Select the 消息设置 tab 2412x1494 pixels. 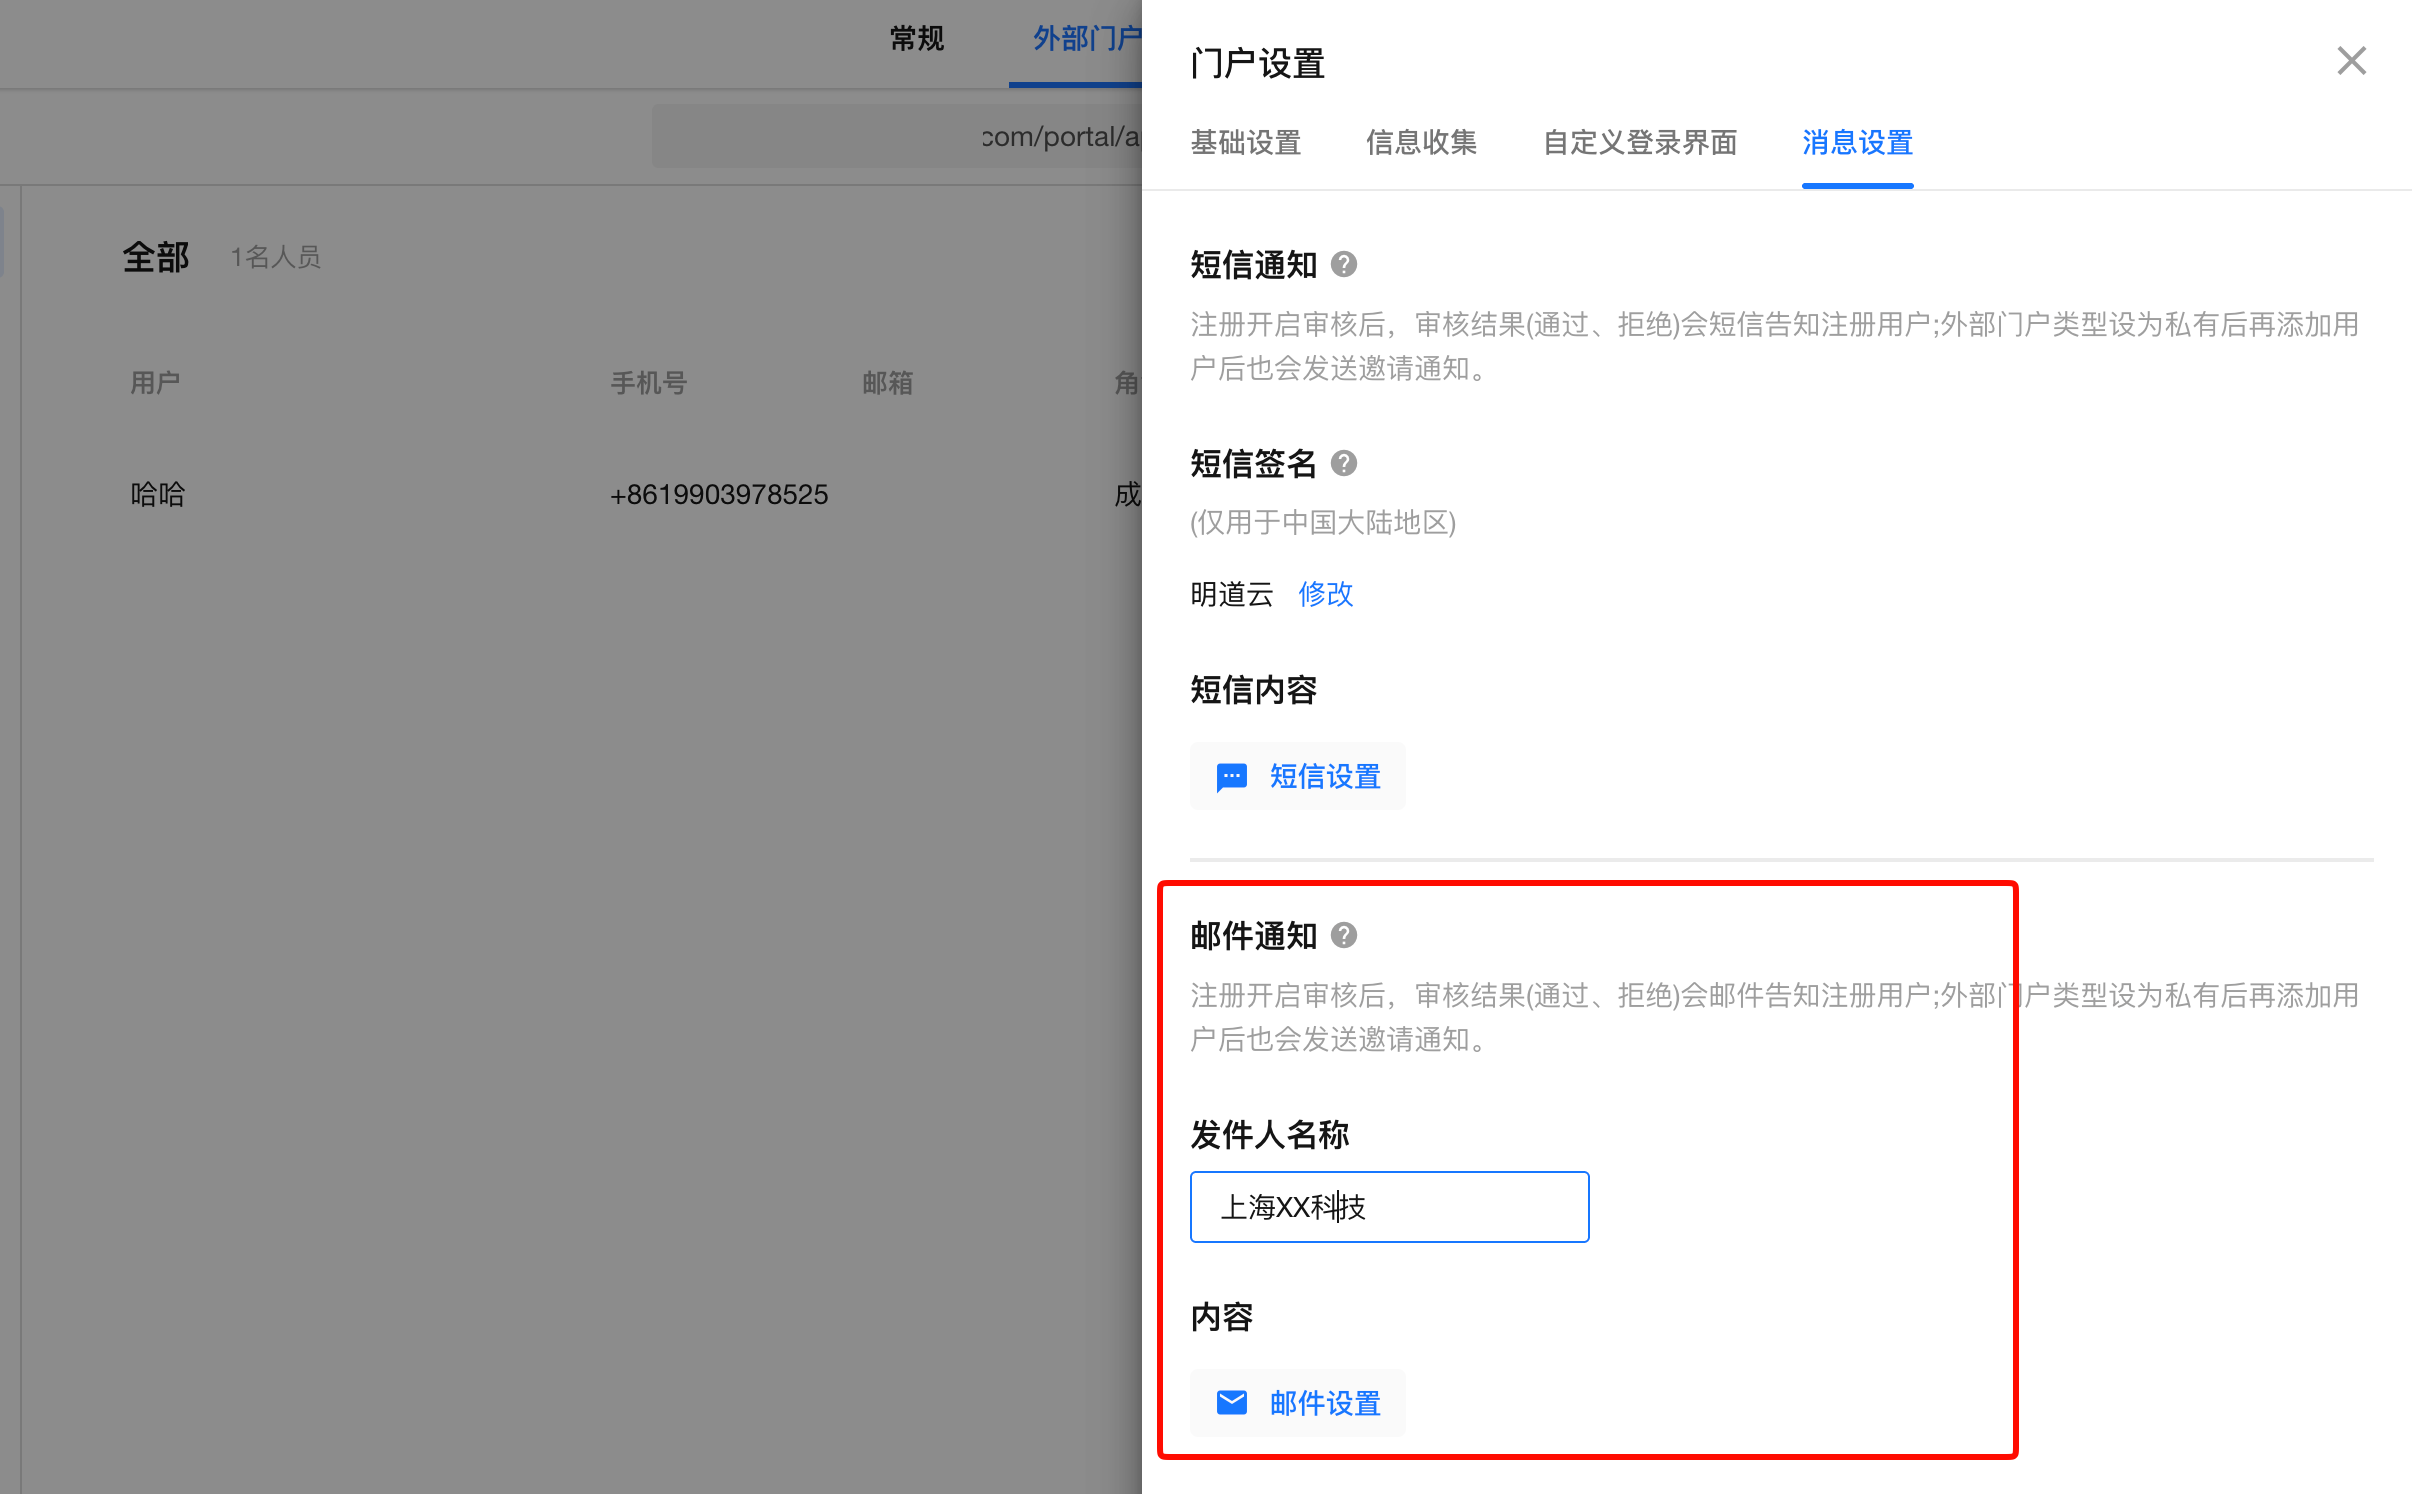pyautogui.click(x=1857, y=143)
